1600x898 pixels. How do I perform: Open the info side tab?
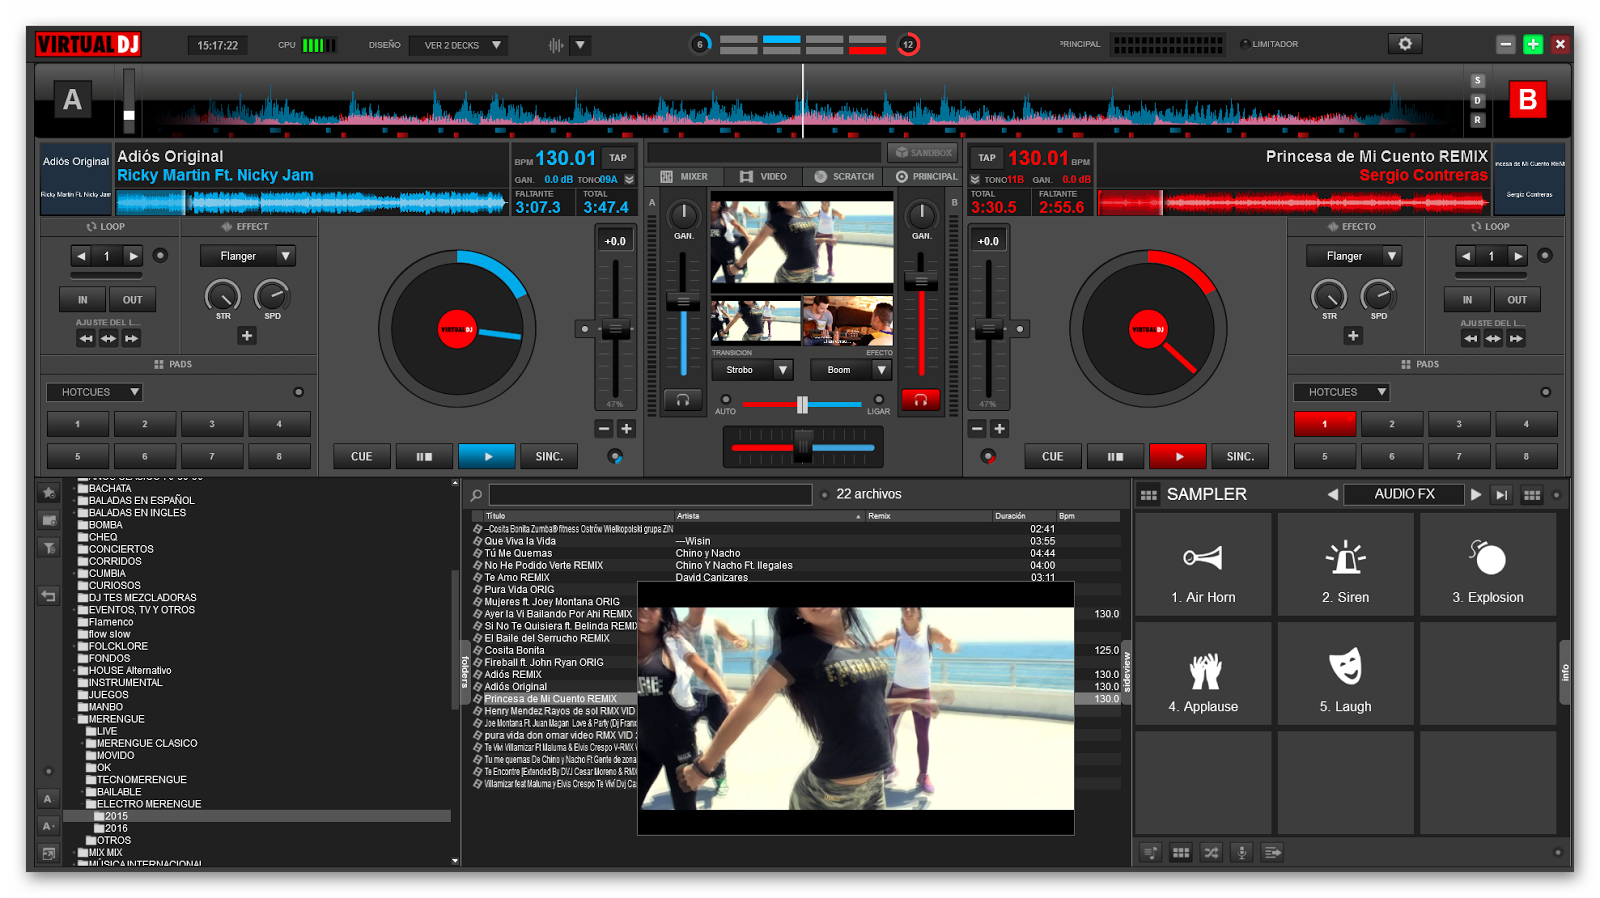coord(1565,673)
